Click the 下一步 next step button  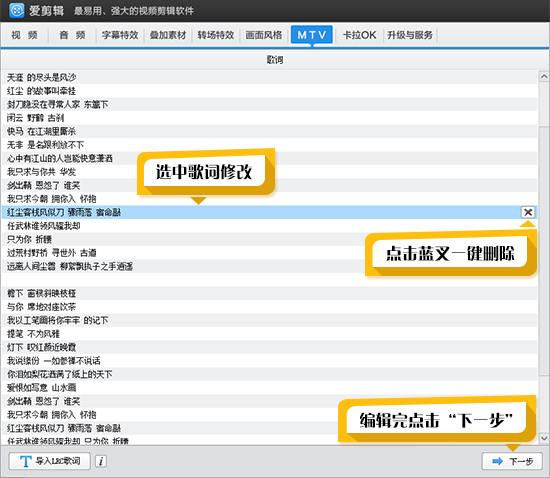point(512,461)
